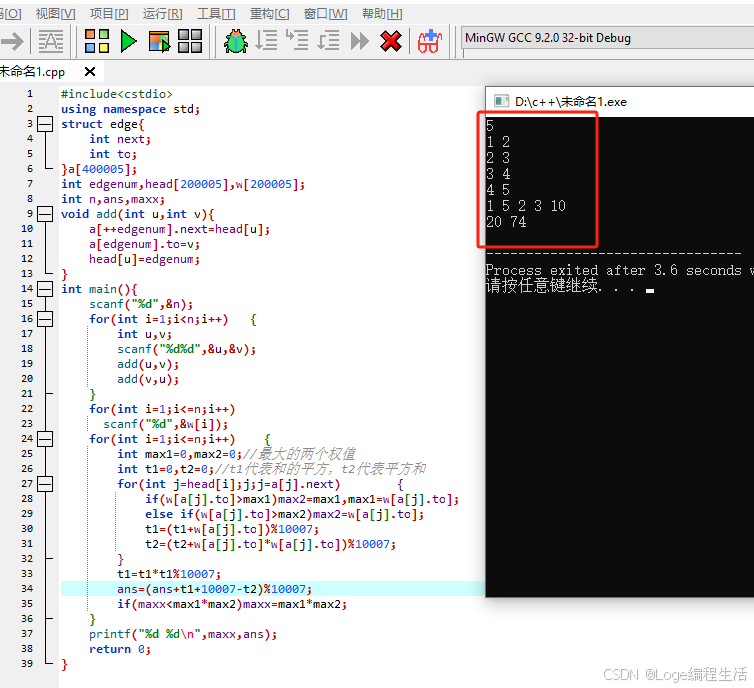
Task: Open the 工具[T] menu
Action: click(x=216, y=13)
